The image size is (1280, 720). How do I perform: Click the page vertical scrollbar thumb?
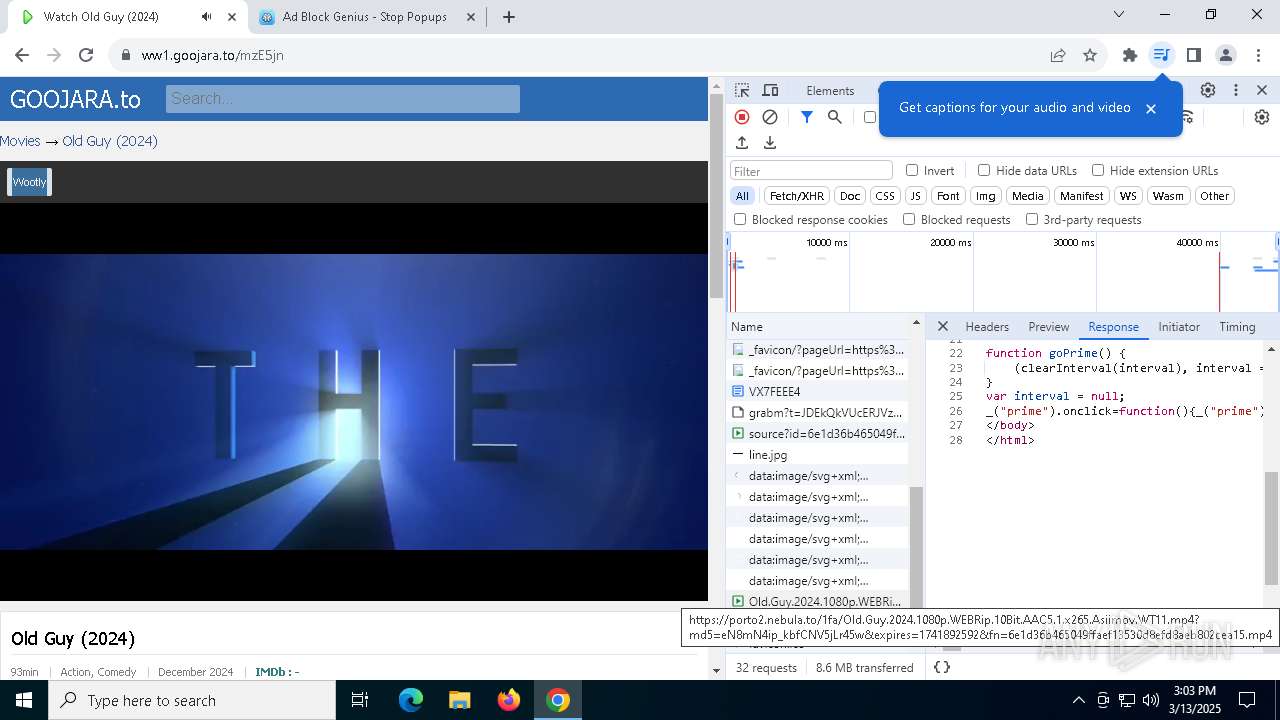(x=716, y=195)
